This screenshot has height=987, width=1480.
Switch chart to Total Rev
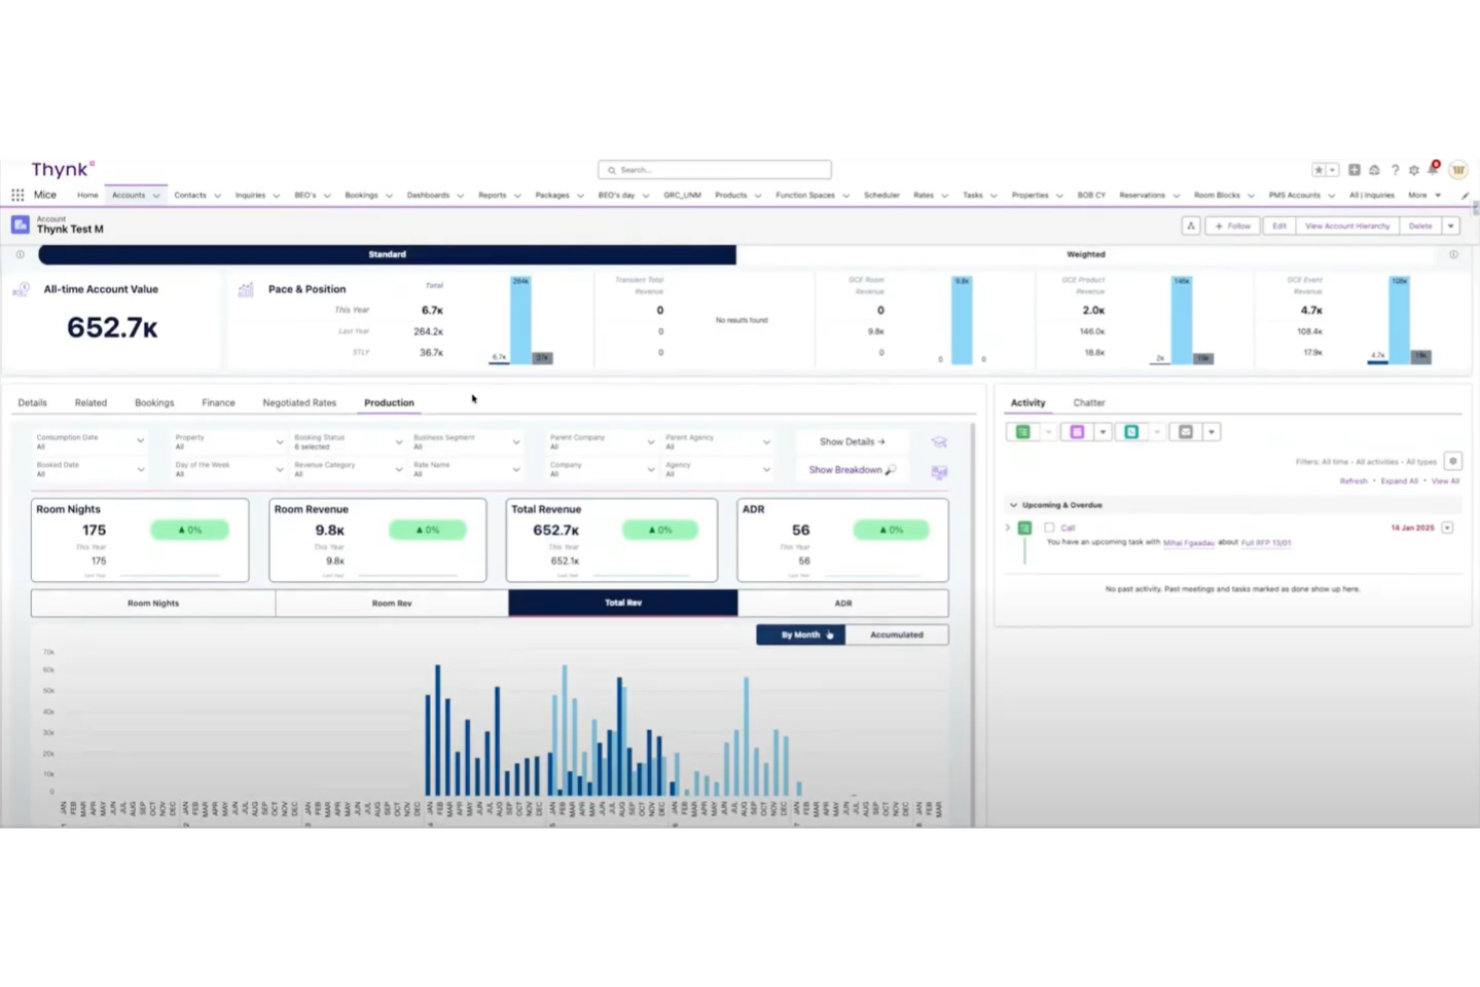[623, 603]
